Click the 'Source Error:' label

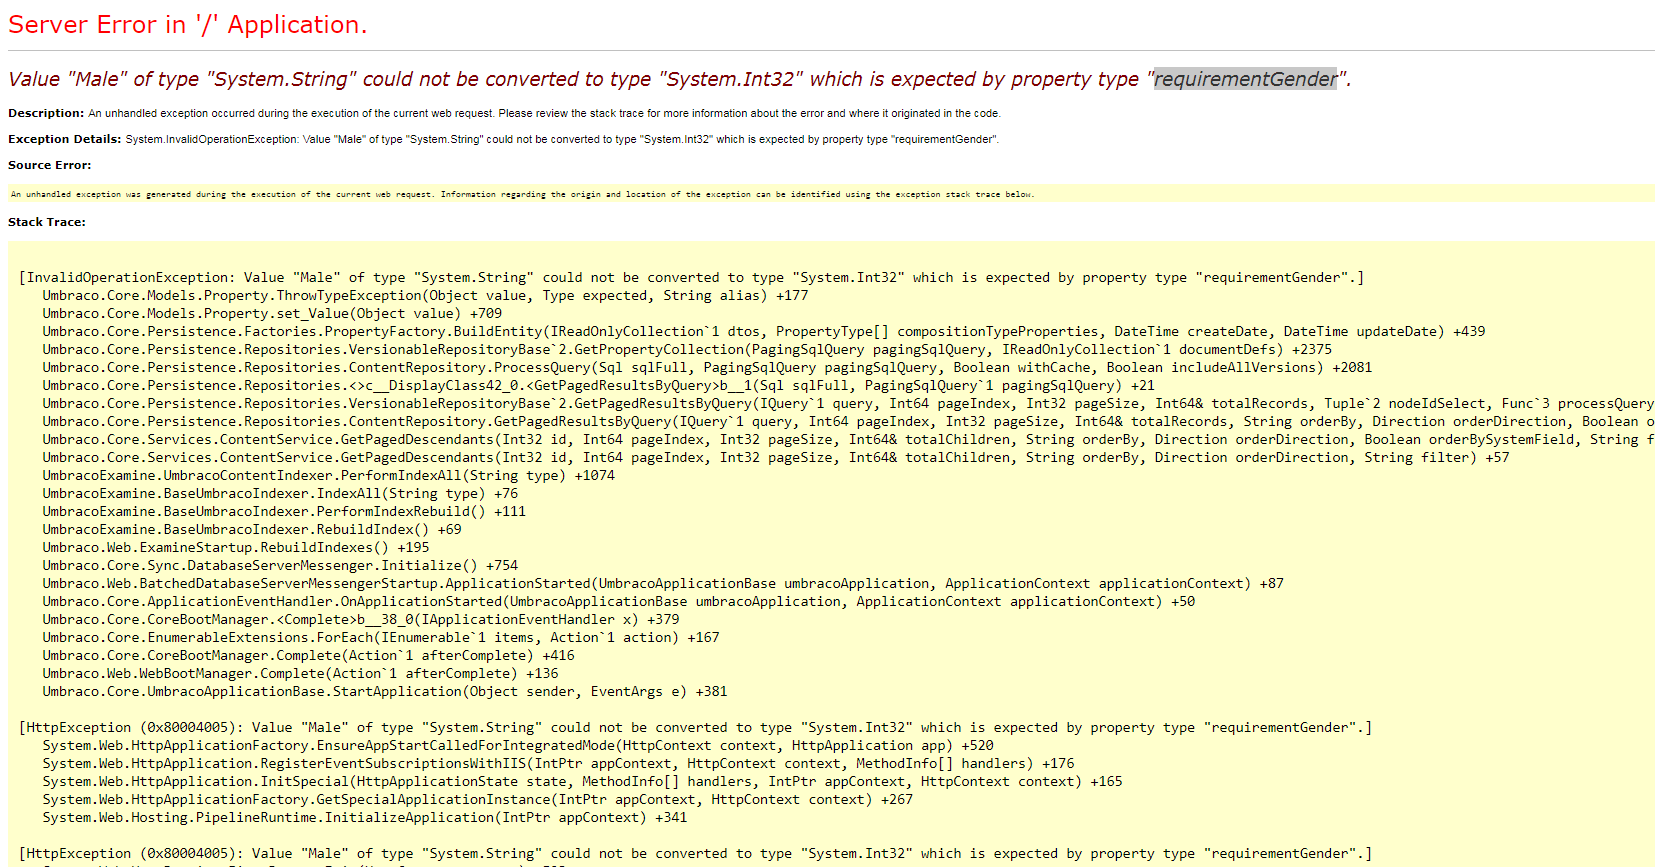[50, 166]
